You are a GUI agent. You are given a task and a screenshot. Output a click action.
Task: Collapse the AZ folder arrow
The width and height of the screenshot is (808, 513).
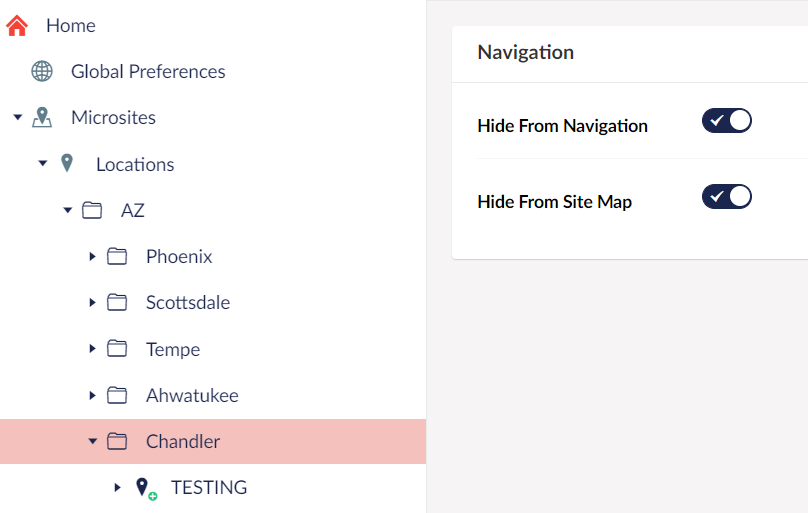68,210
